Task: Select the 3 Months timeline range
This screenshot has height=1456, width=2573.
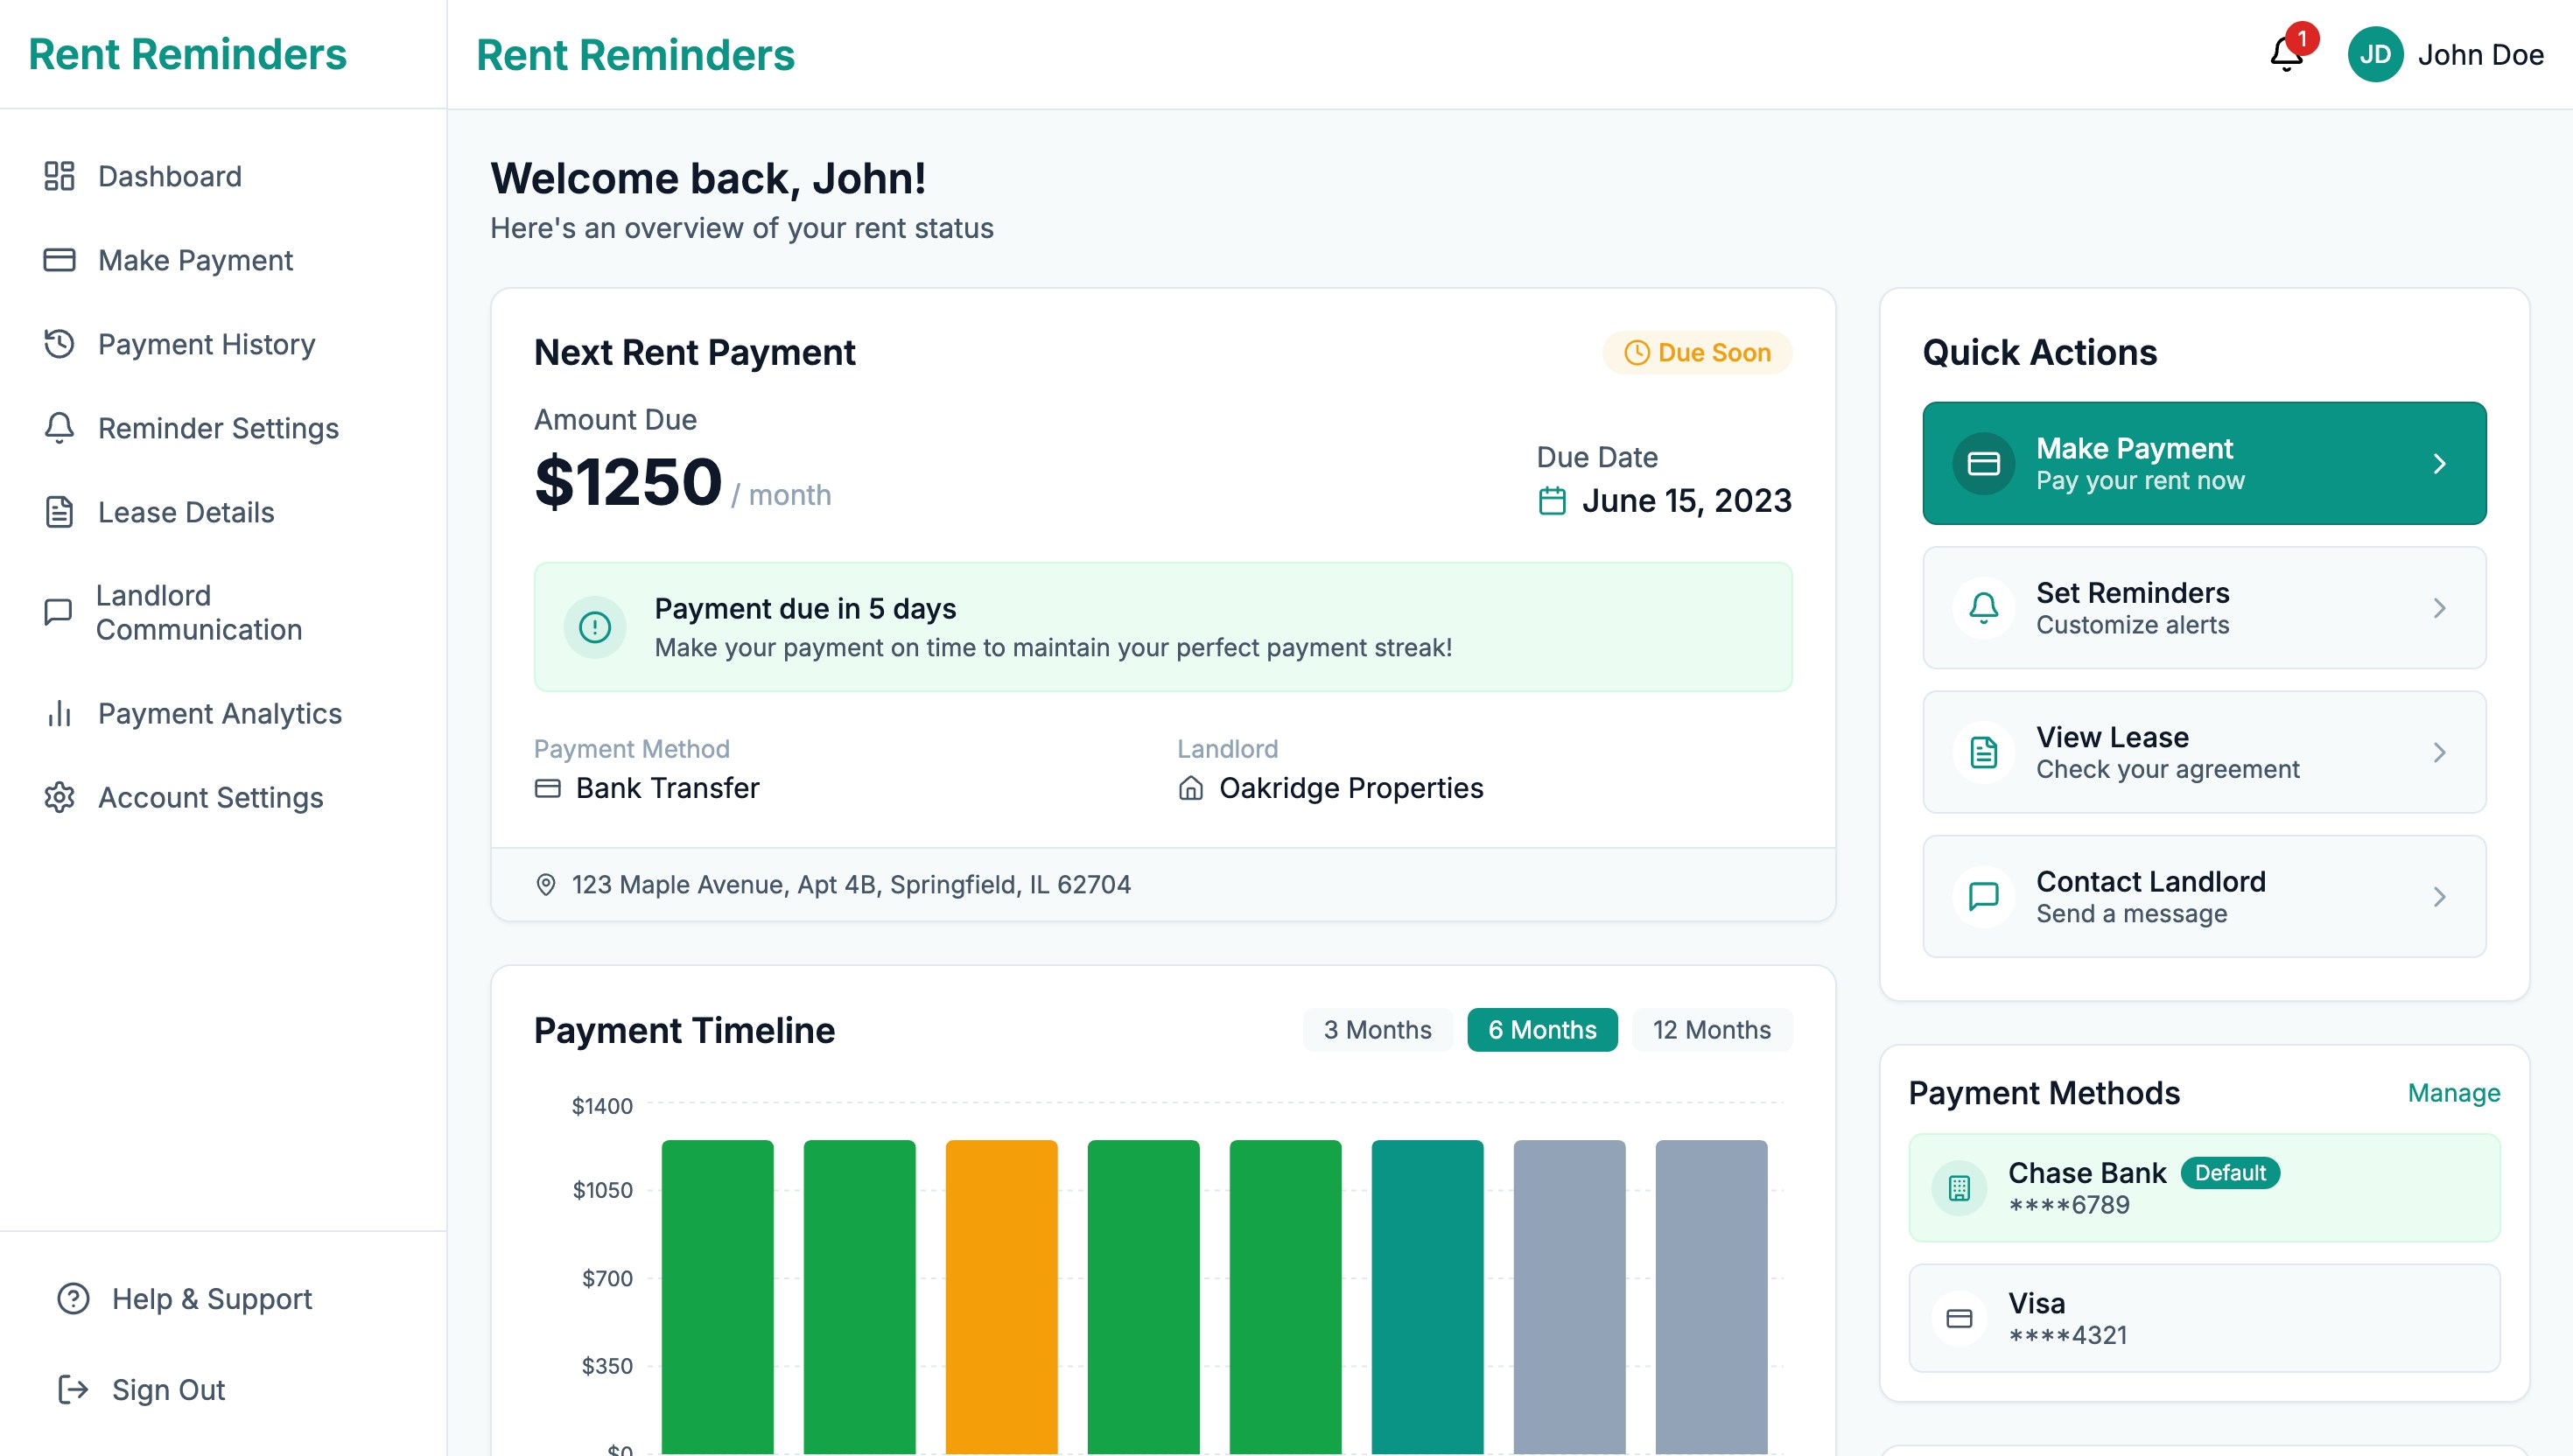Action: click(1377, 1029)
